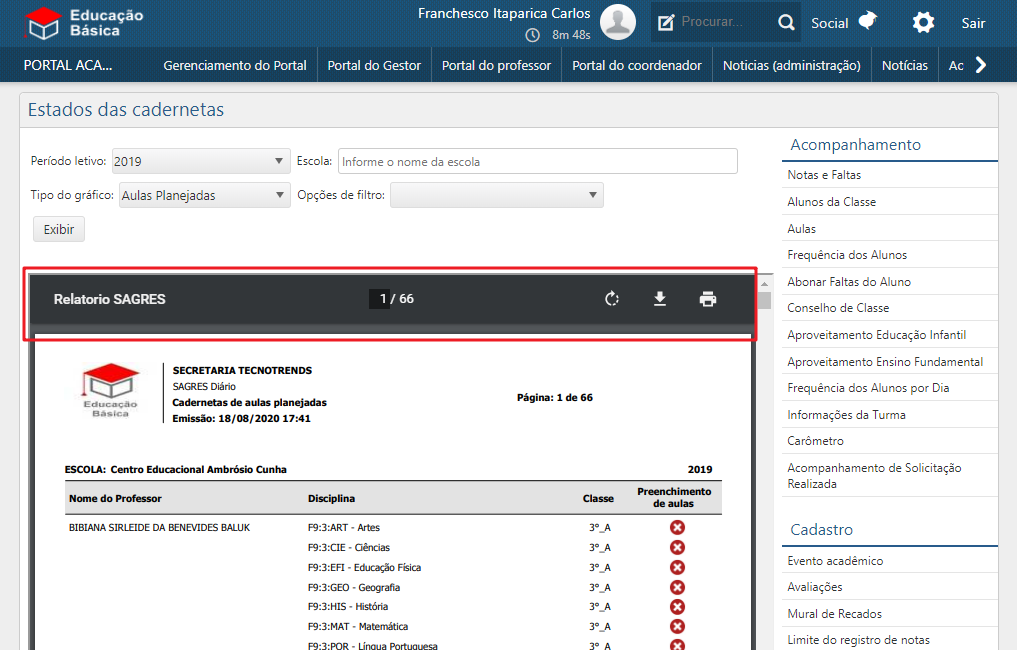Click 'F9:3:MAT - Matemática' discipline text

point(358,627)
